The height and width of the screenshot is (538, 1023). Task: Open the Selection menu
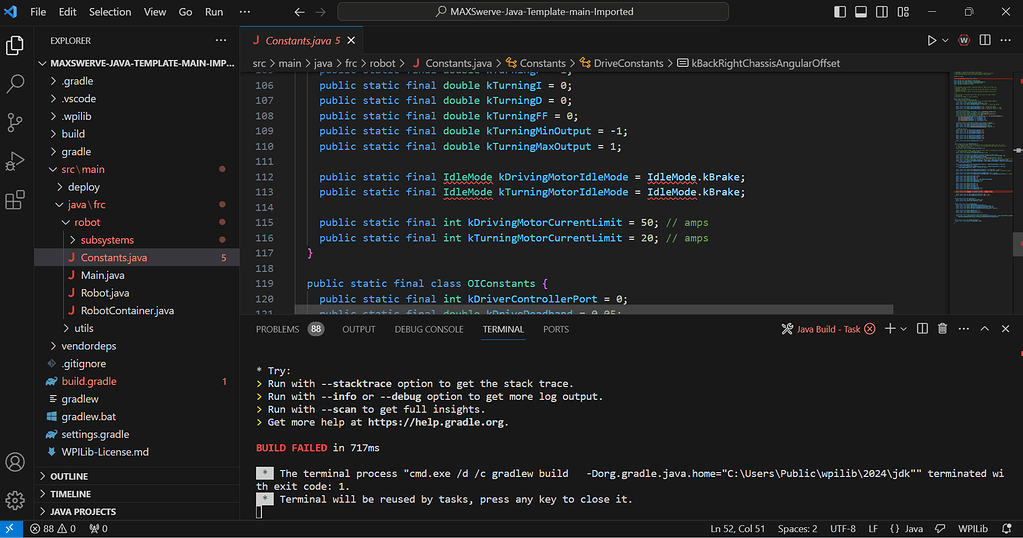[110, 12]
